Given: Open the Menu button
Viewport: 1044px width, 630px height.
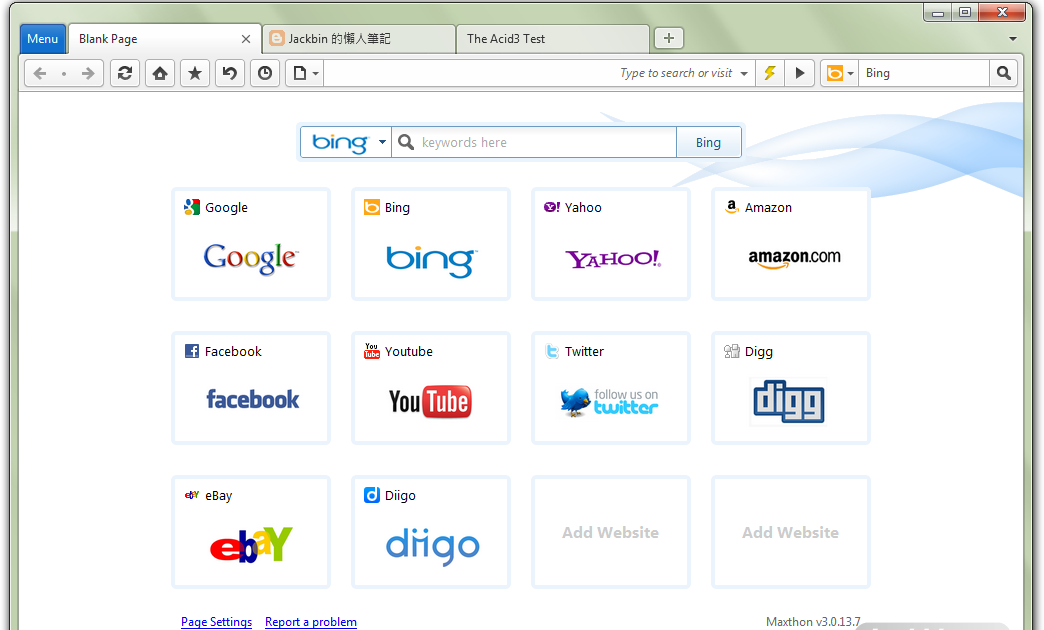Looking at the screenshot, I should click(x=43, y=39).
